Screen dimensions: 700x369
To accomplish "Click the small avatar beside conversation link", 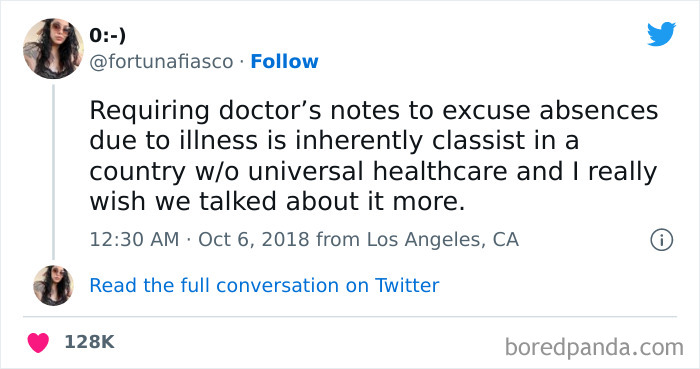I will 54,286.
